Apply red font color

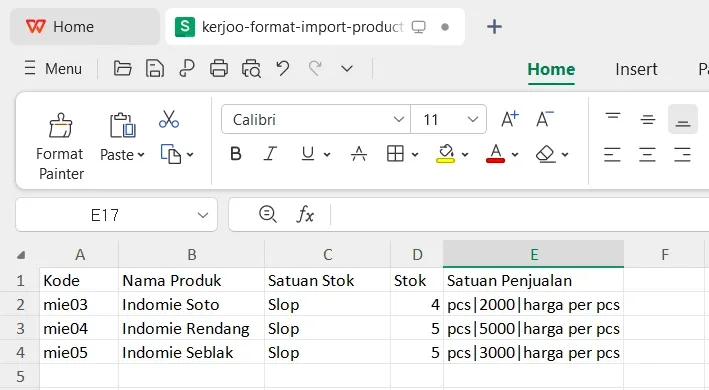point(495,154)
